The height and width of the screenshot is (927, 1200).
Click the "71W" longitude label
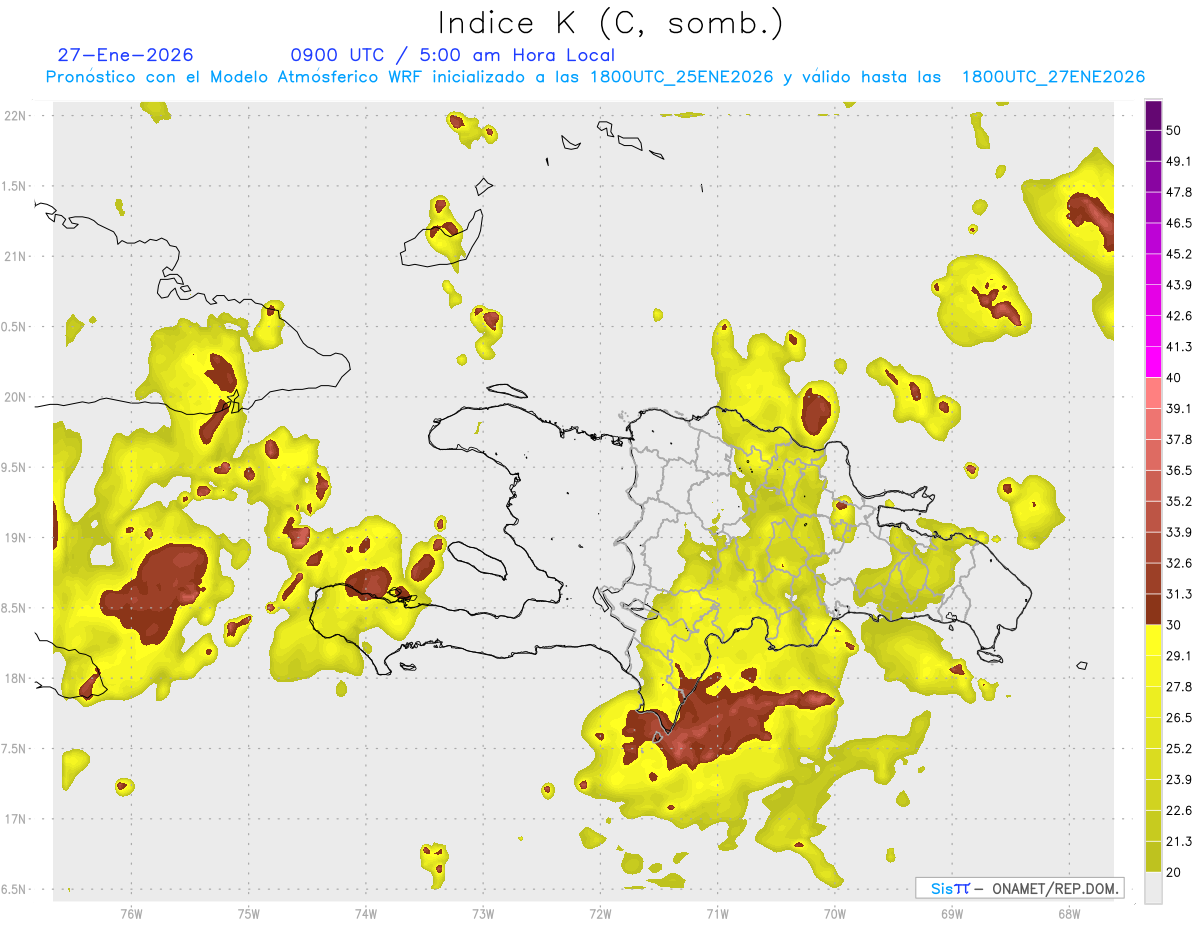(717, 913)
